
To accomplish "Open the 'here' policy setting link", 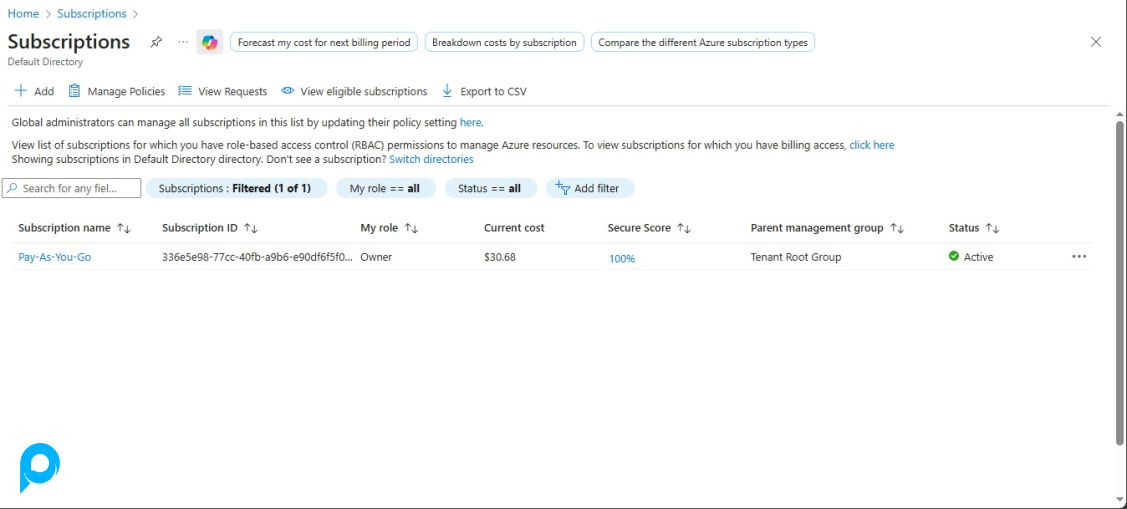I will 471,122.
